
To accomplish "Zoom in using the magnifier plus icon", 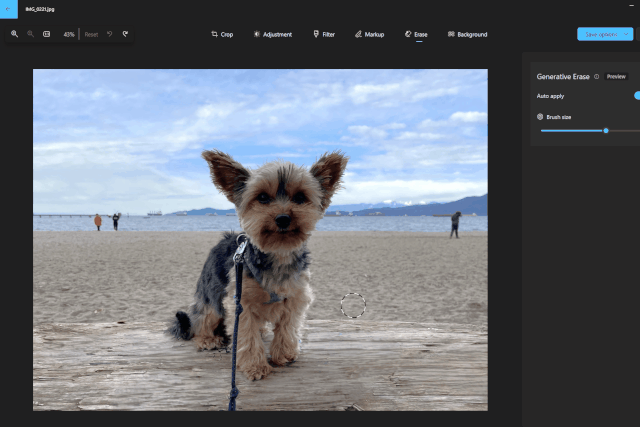I will click(14, 34).
